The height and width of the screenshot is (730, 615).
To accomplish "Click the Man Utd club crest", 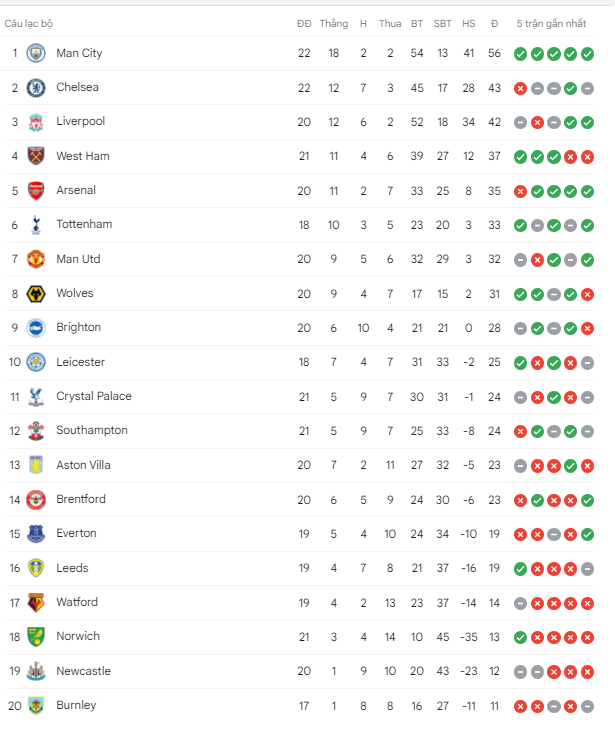I will [36, 259].
